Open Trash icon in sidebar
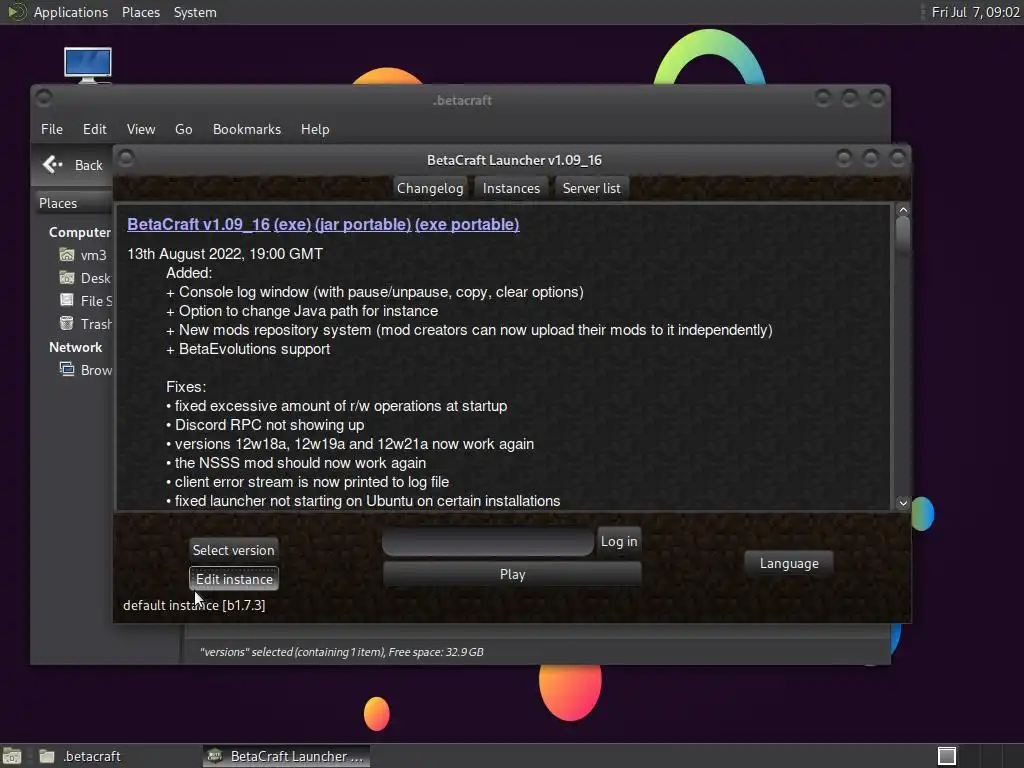 [67, 323]
